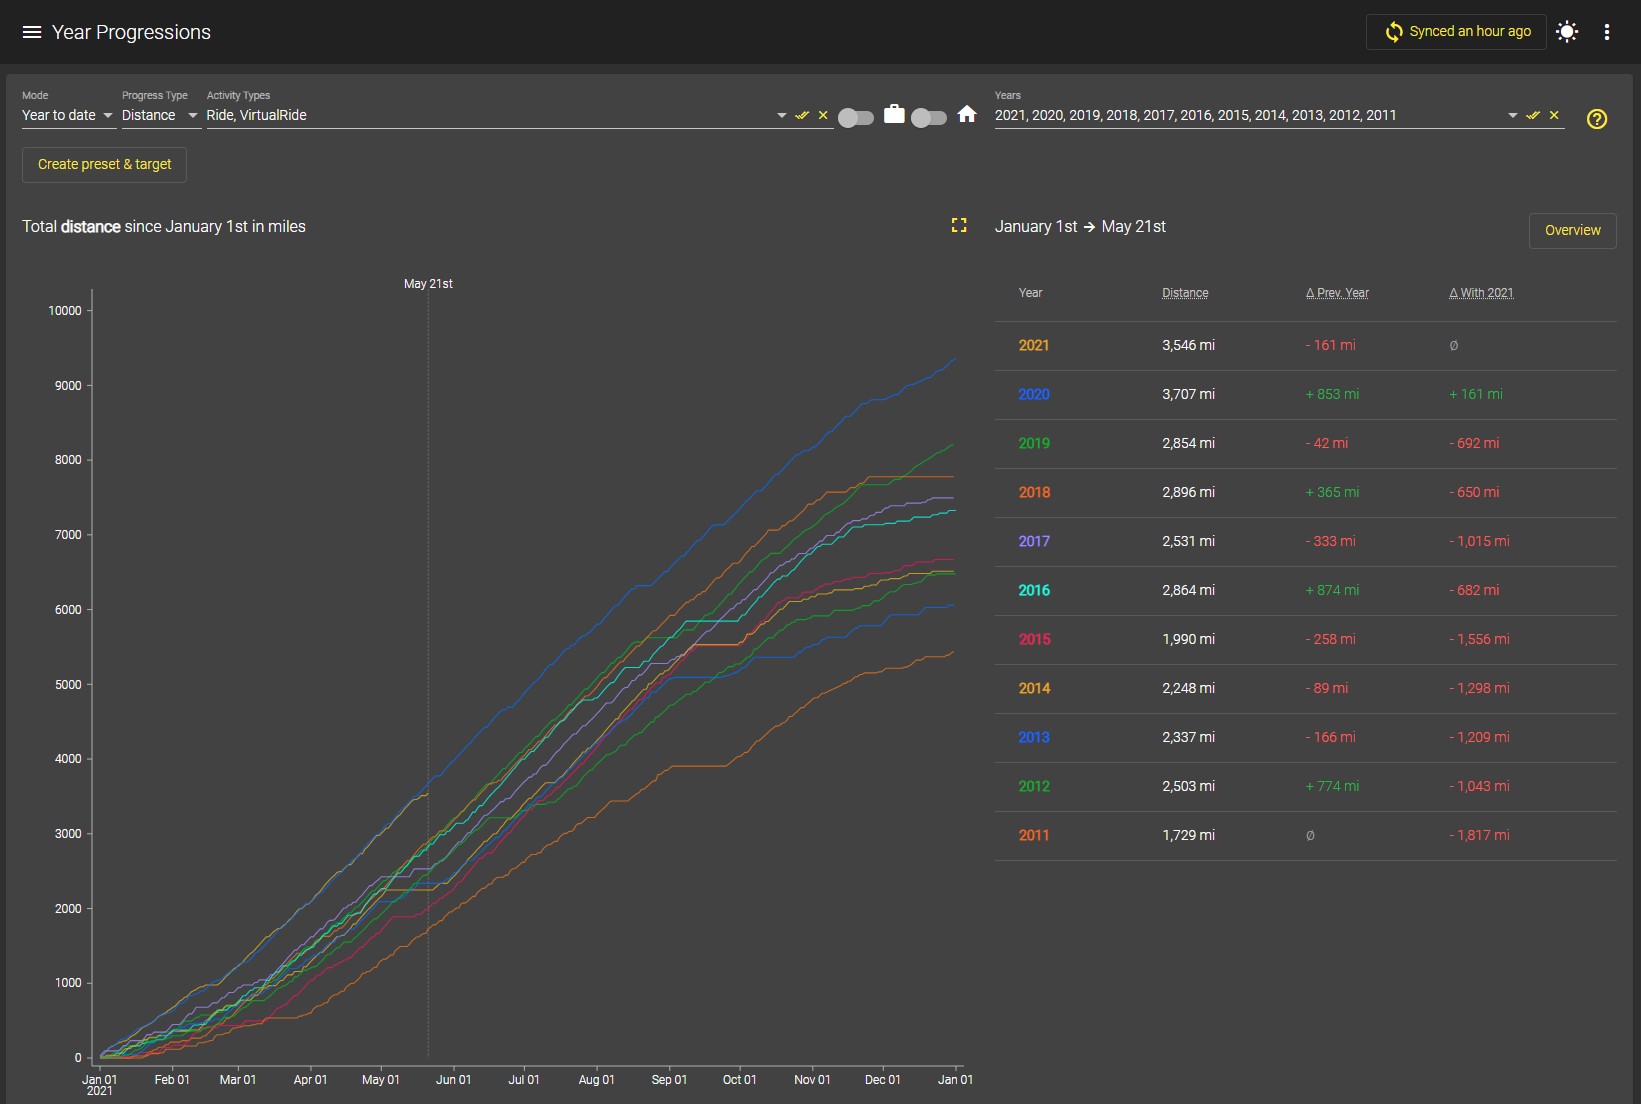
Task: Switch theme with the sun icon
Action: [x=1567, y=32]
